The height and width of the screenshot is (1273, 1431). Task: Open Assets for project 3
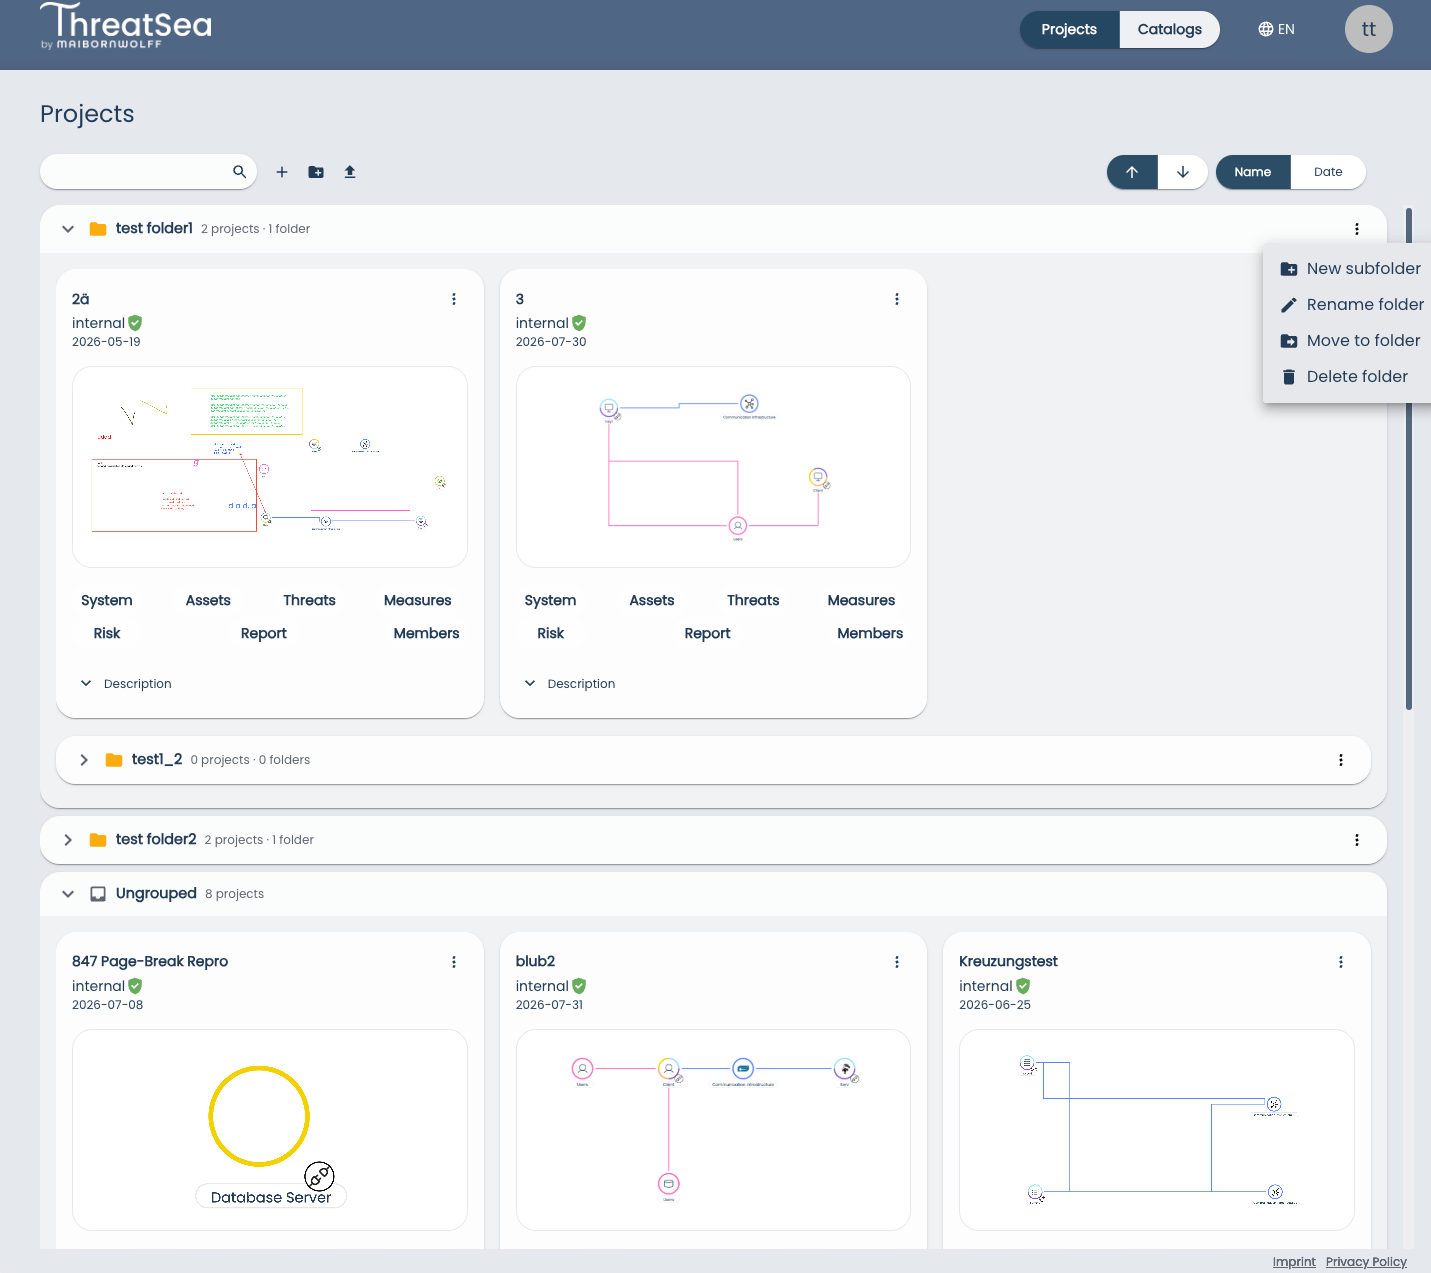click(652, 600)
